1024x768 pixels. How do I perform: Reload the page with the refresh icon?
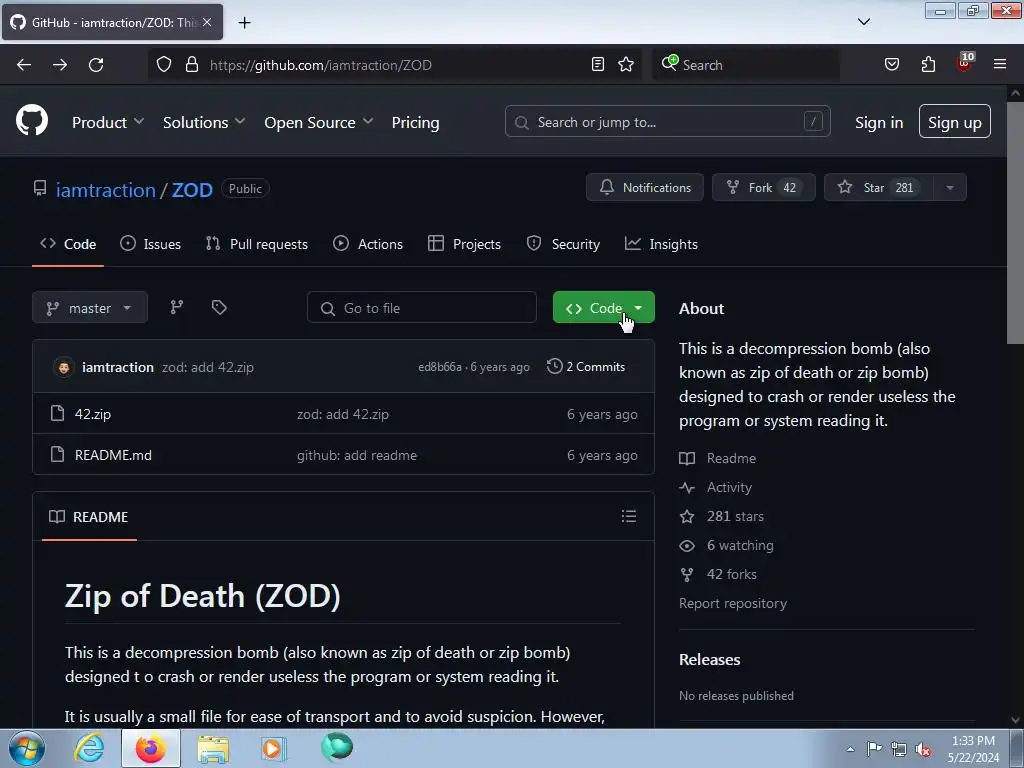[x=96, y=65]
